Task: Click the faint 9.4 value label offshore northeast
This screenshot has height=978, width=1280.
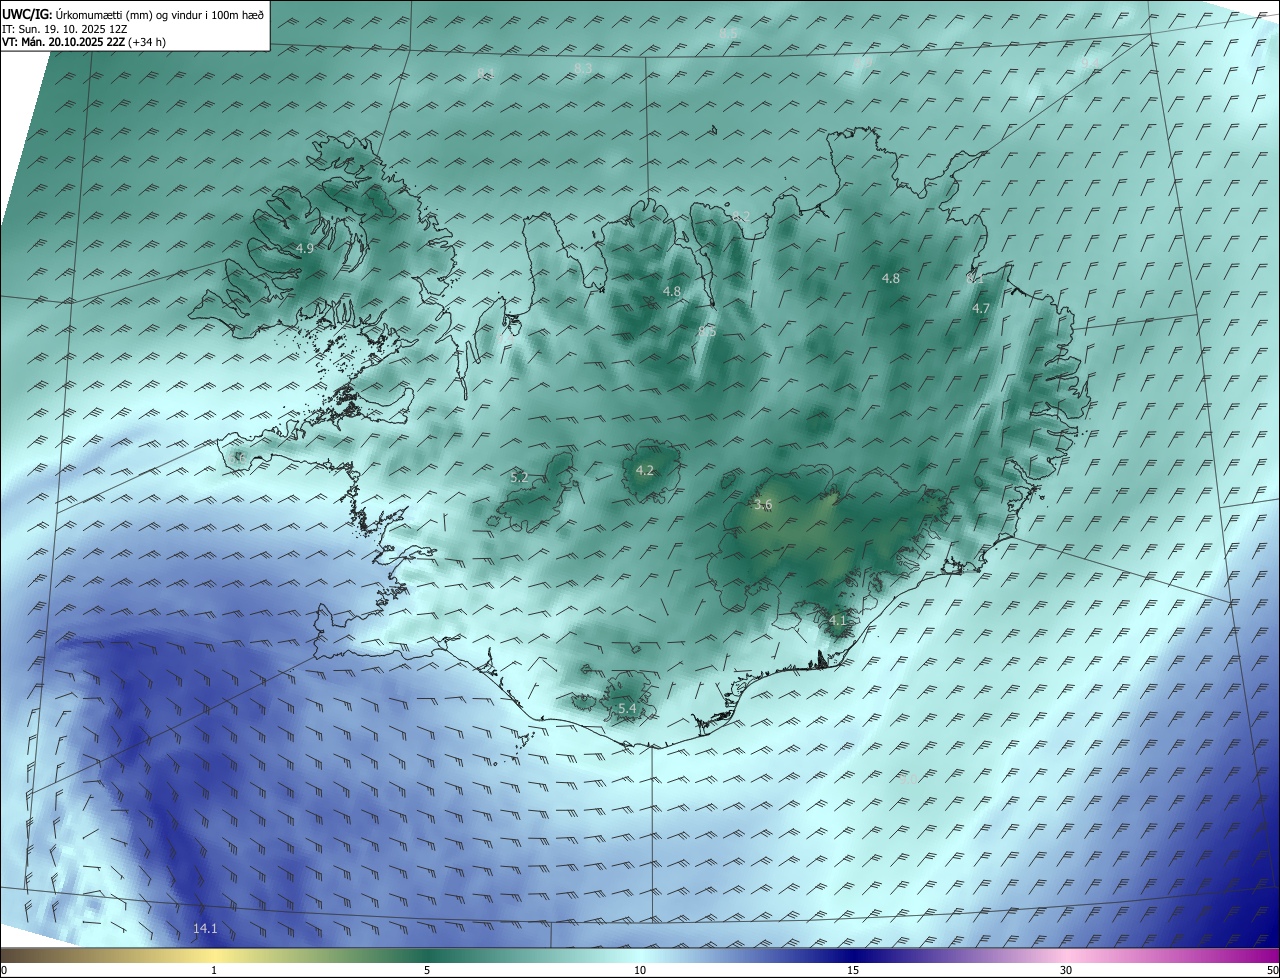Action: pos(1088,62)
